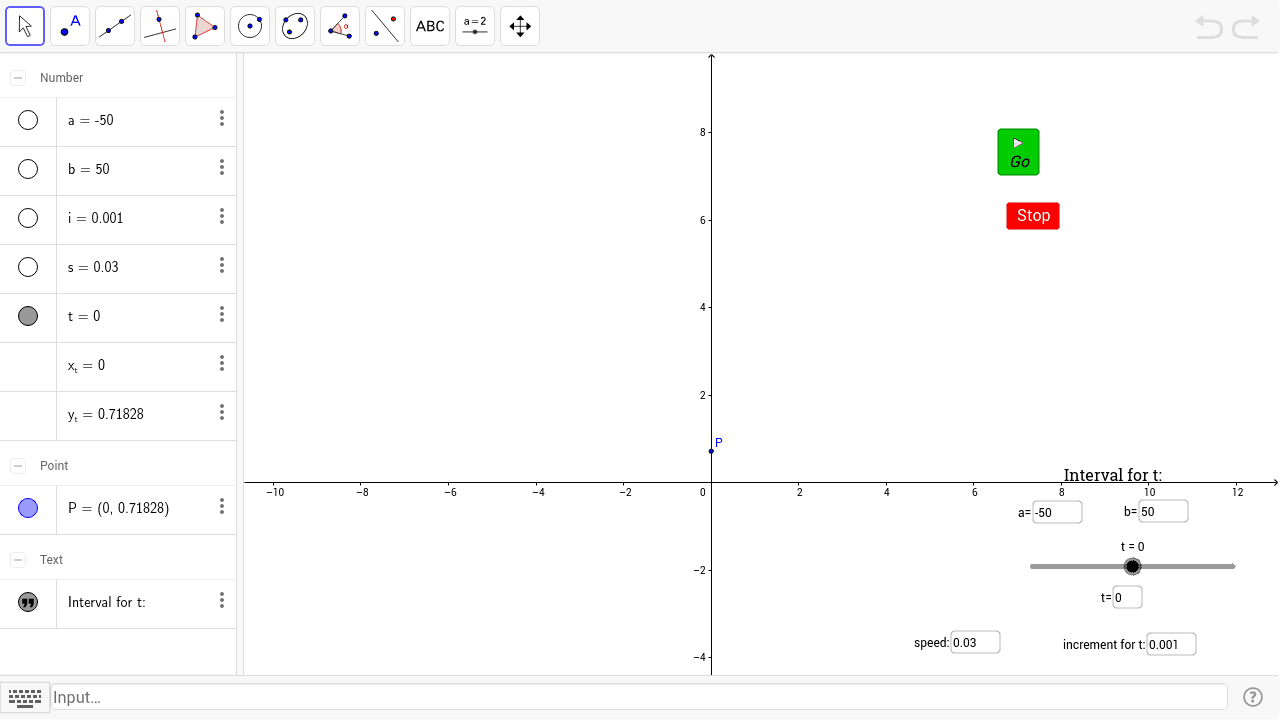Select the s = 0.03 entry text
The height and width of the screenshot is (720, 1280).
click(93, 267)
